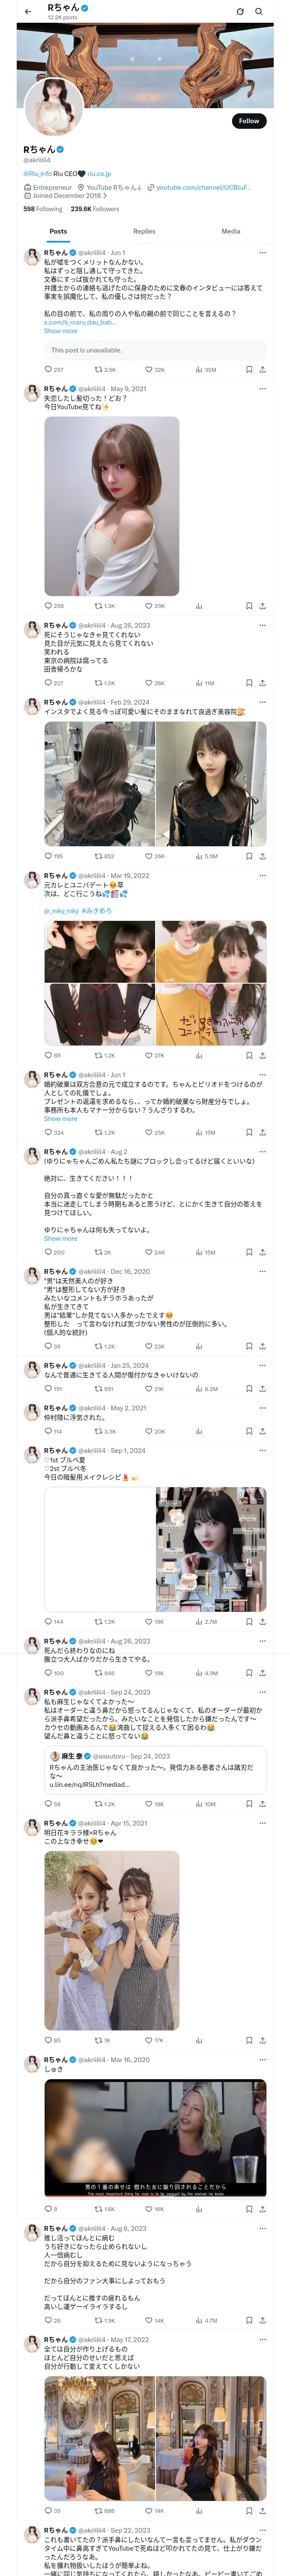Share the May 2, 2021 post
This screenshot has height=2576, width=290.
(x=262, y=1431)
